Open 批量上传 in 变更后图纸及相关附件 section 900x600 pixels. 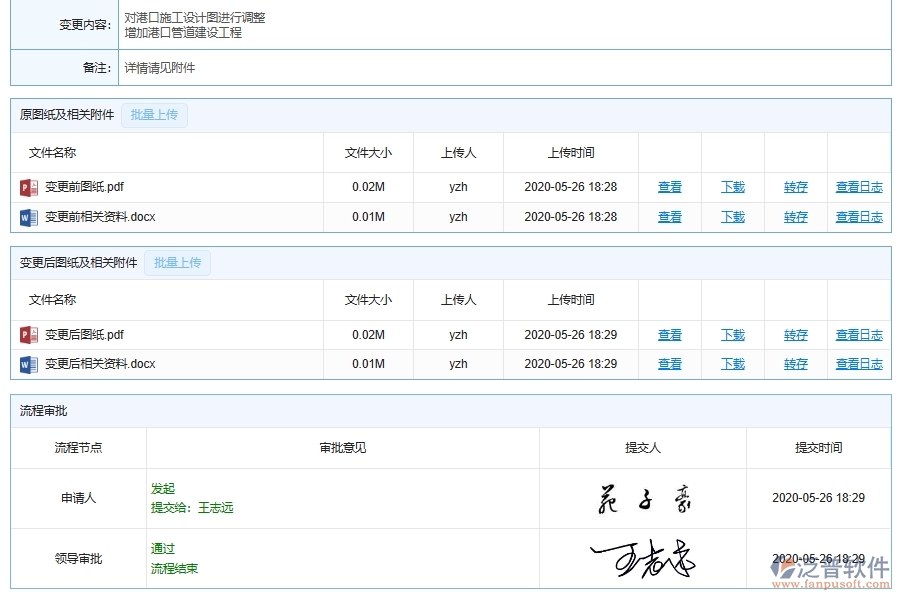(178, 262)
